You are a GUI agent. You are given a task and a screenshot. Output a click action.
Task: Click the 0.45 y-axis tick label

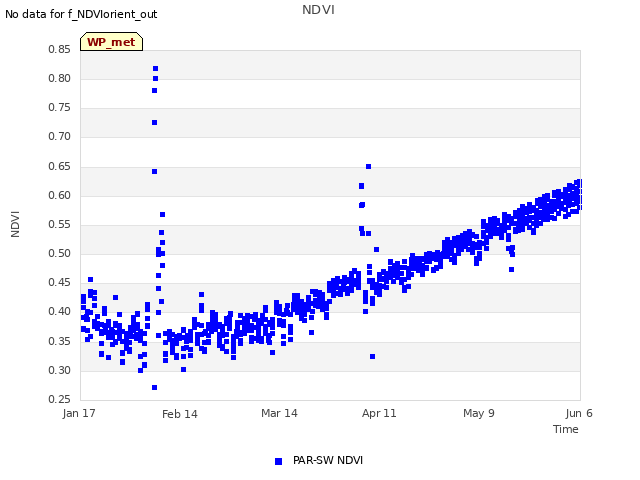[x=59, y=282]
